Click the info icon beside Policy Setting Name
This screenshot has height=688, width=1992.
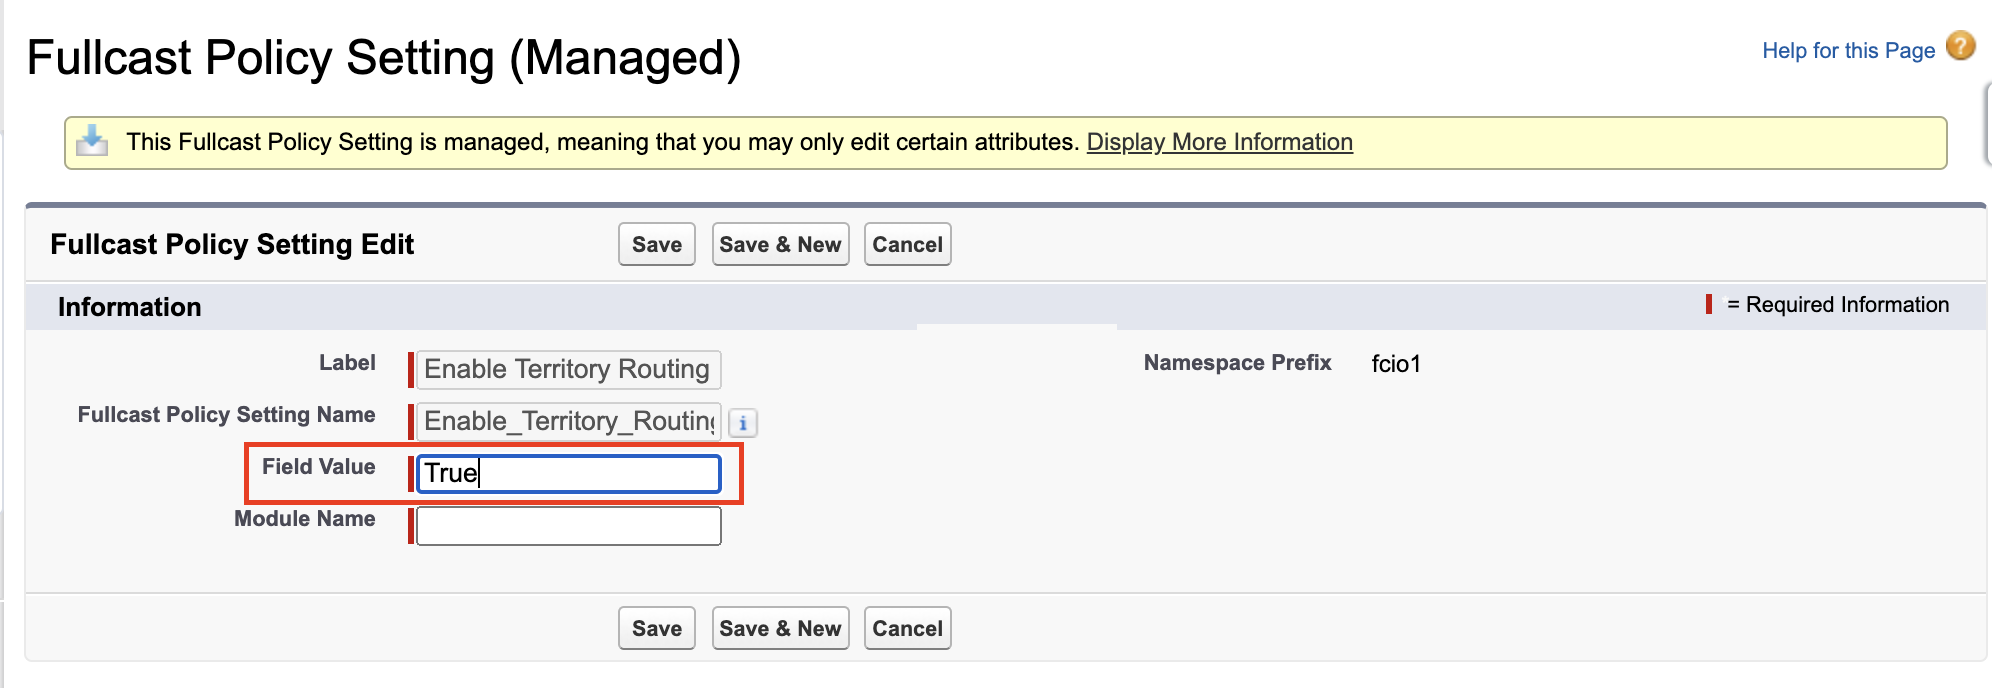point(743,423)
